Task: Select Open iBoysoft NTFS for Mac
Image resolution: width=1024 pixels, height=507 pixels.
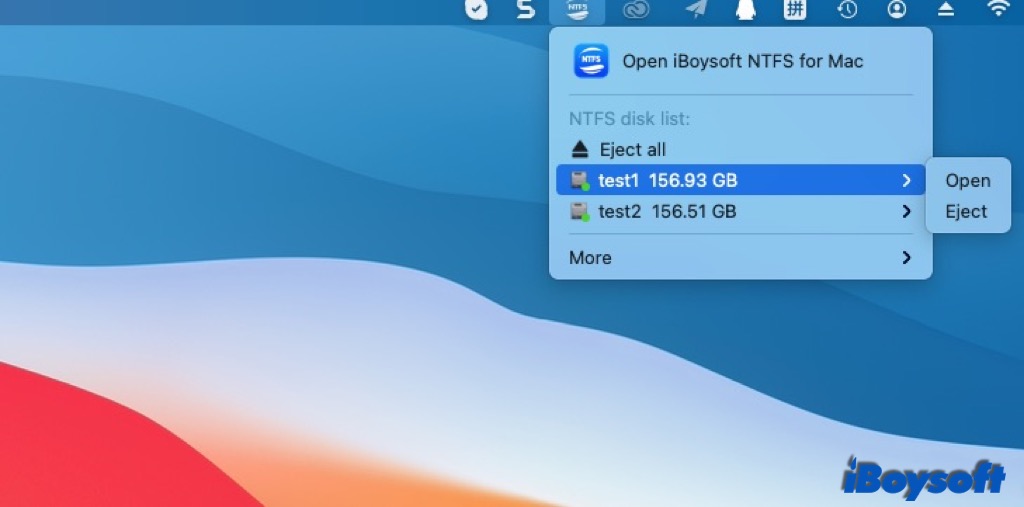Action: (x=742, y=61)
